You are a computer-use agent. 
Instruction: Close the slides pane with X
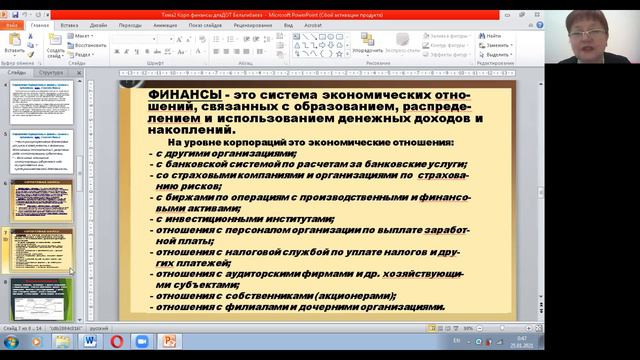point(79,73)
